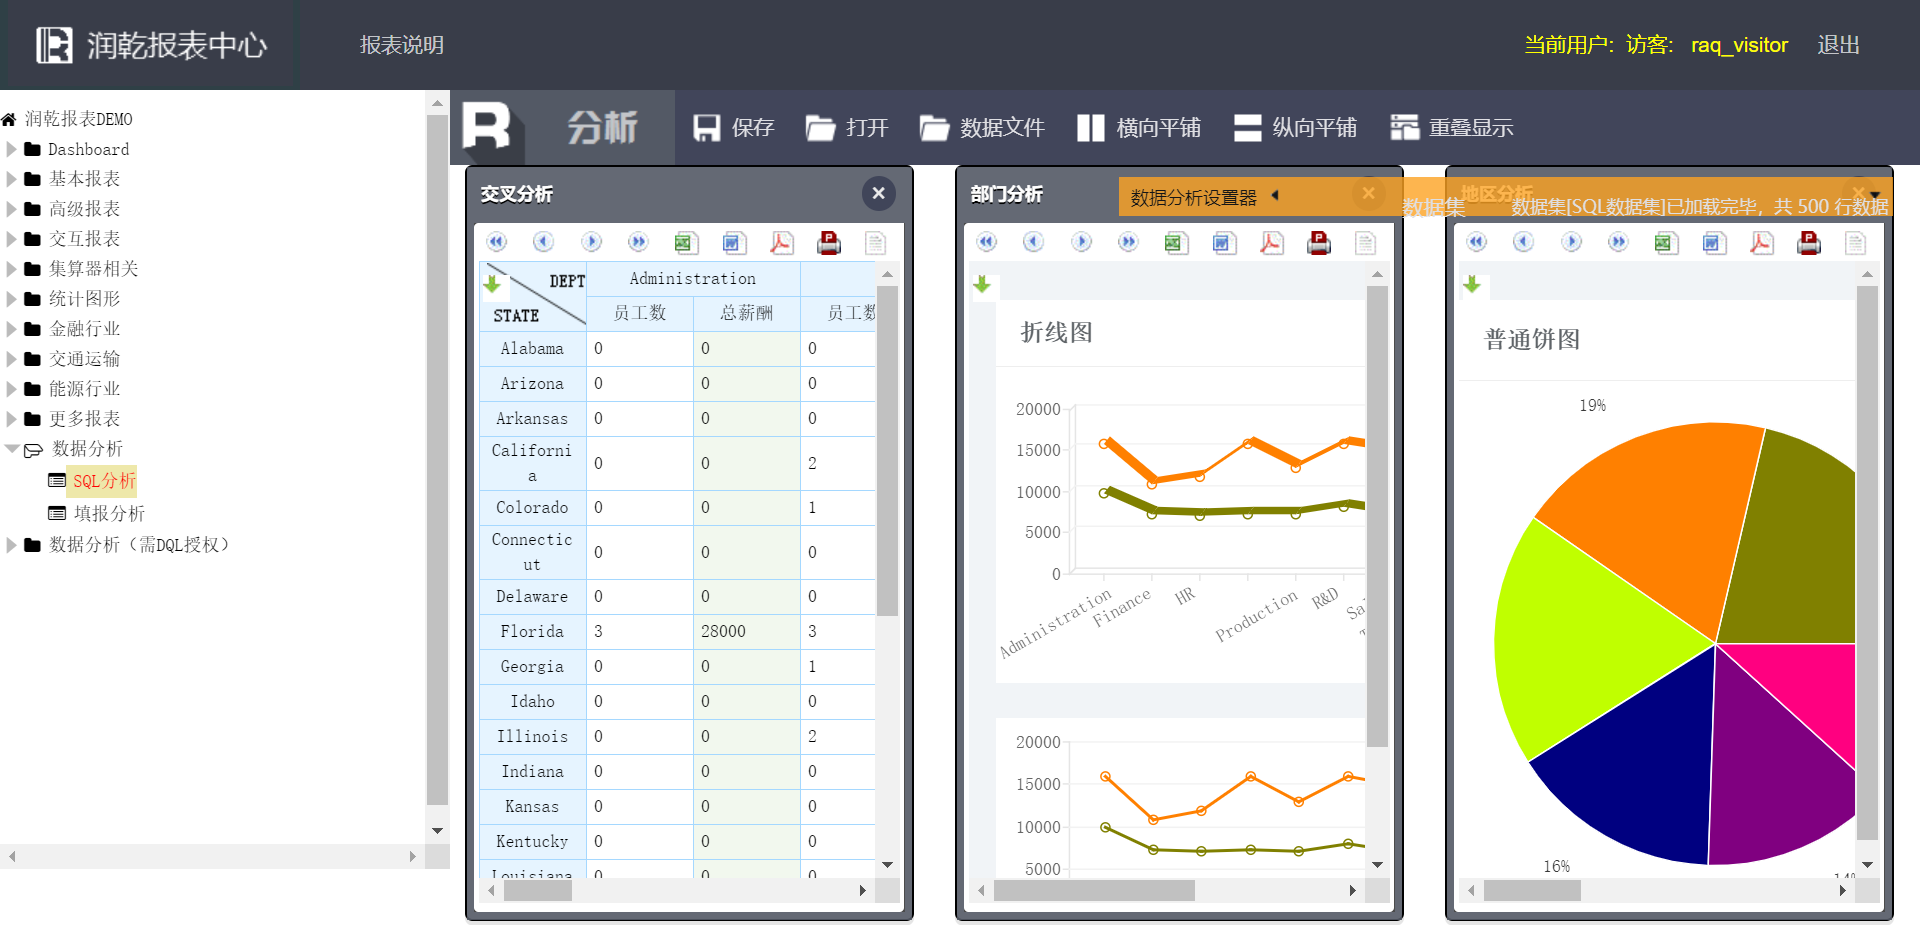Tile windows with 纵向平铺

click(x=1295, y=127)
